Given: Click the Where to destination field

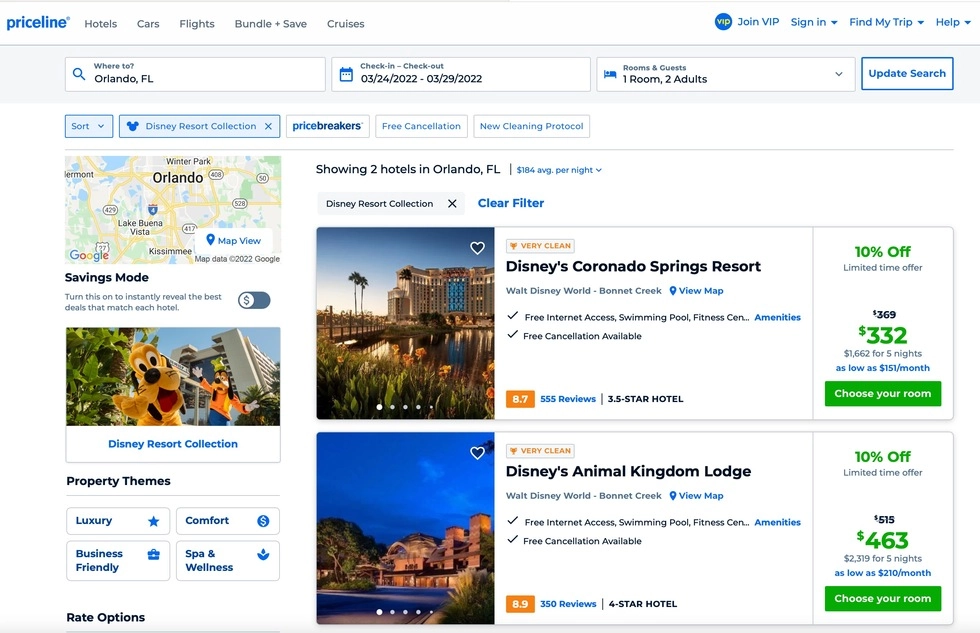Looking at the screenshot, I should pos(195,74).
